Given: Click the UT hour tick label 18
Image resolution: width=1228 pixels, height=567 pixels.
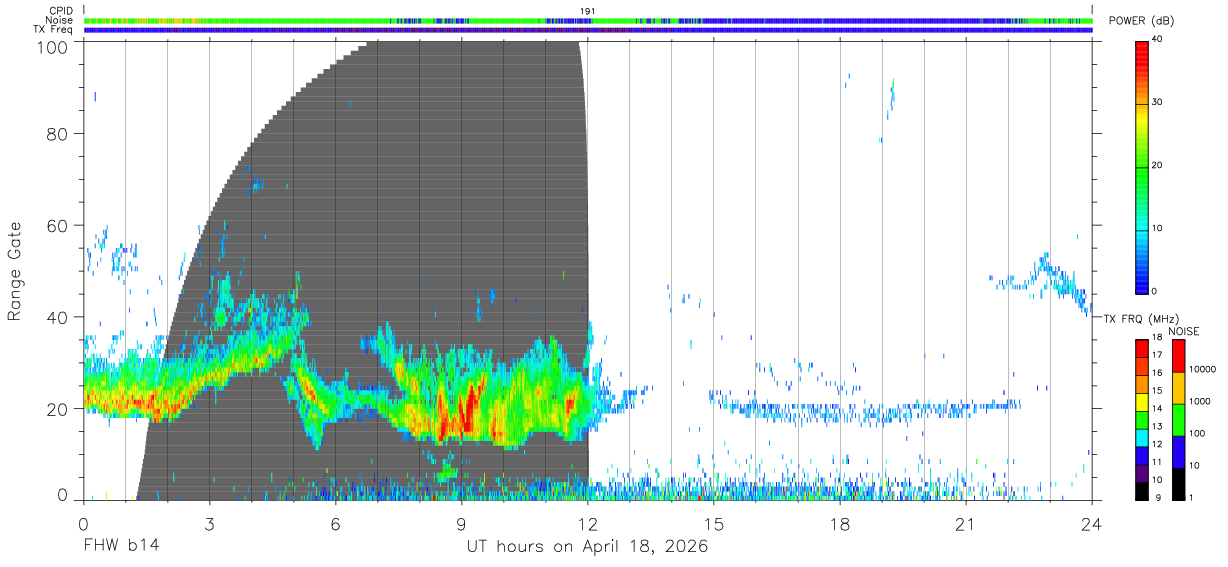Looking at the screenshot, I should click(x=840, y=523).
